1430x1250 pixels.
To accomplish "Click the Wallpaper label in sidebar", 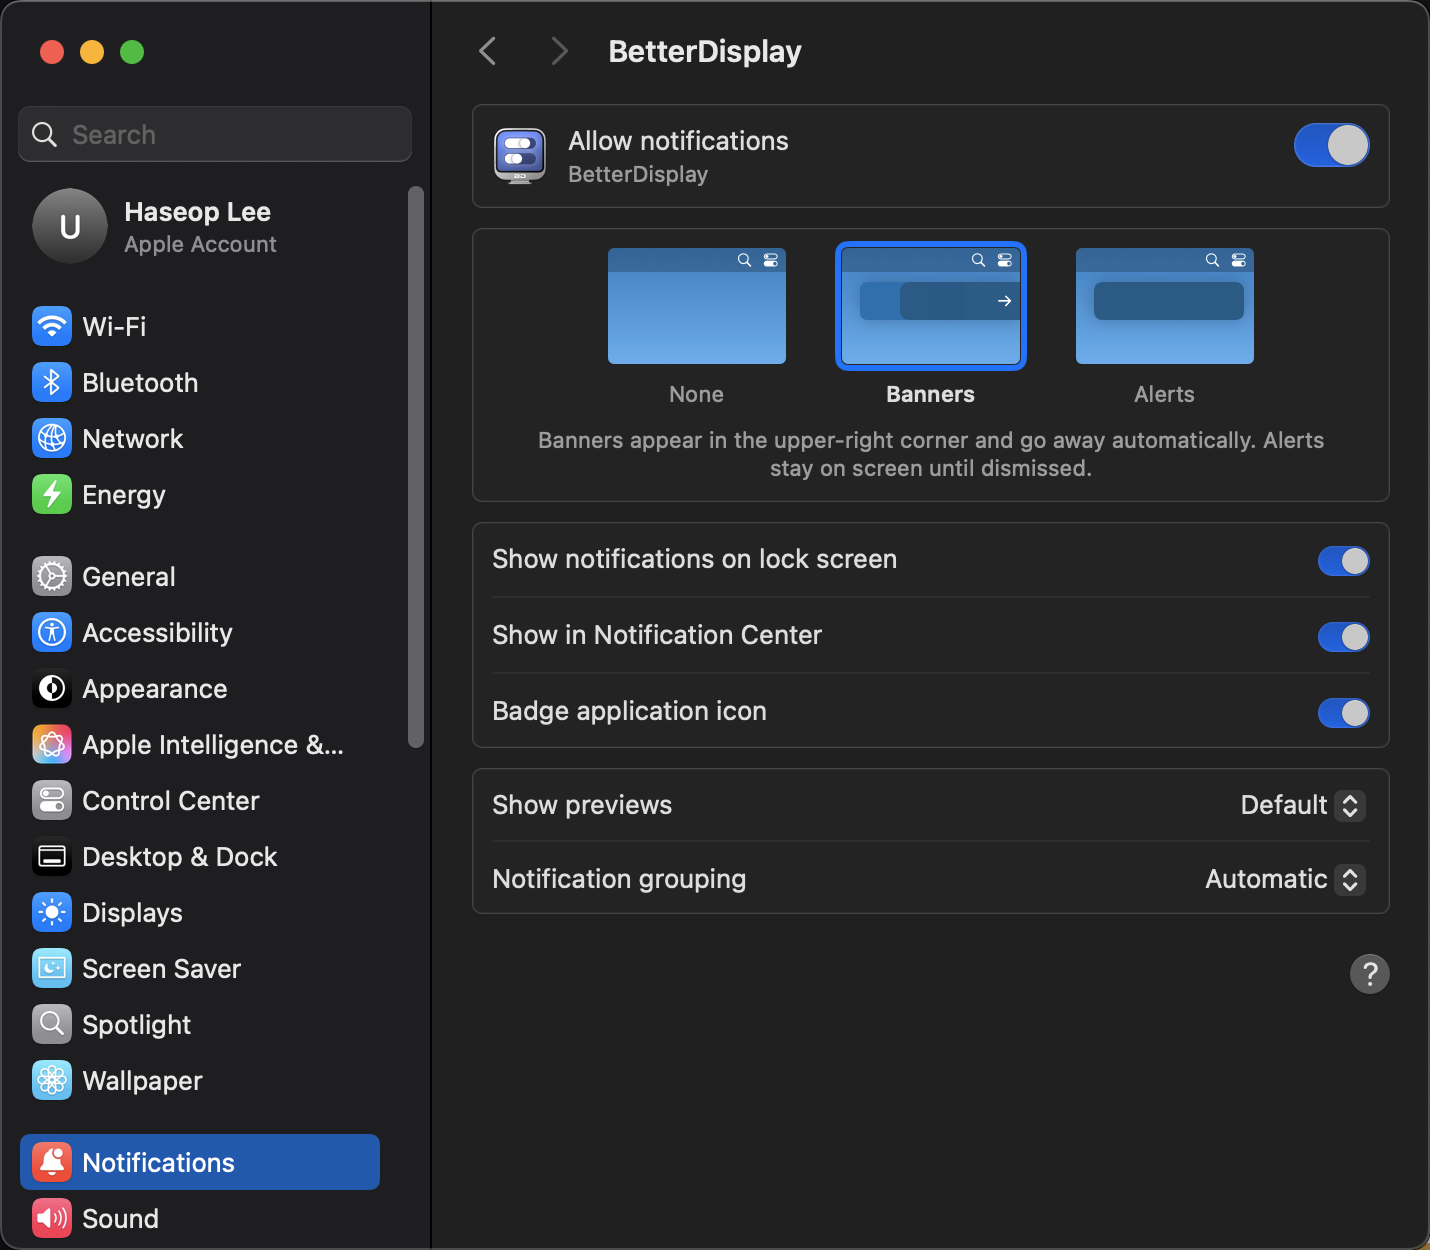I will point(143,1081).
